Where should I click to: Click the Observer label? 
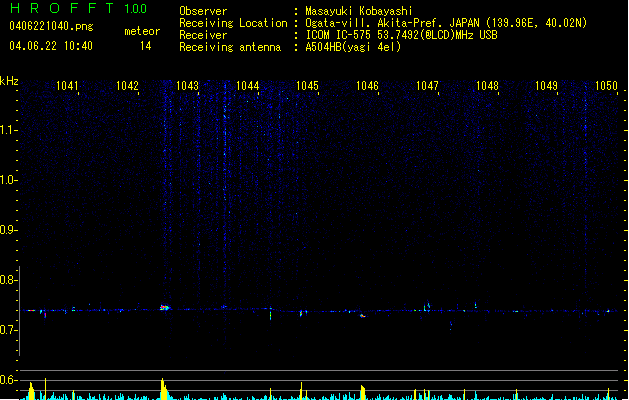(203, 11)
